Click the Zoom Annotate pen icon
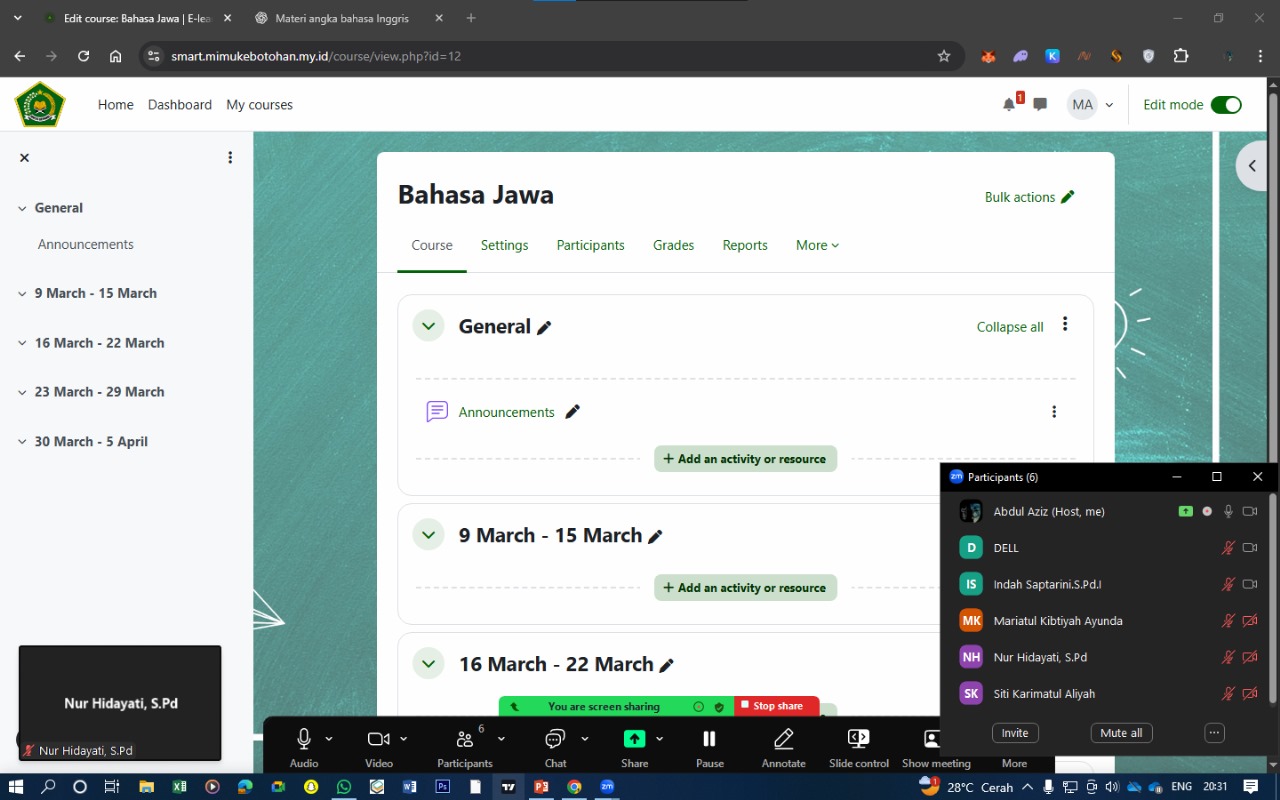The image size is (1280, 800). pos(783,739)
